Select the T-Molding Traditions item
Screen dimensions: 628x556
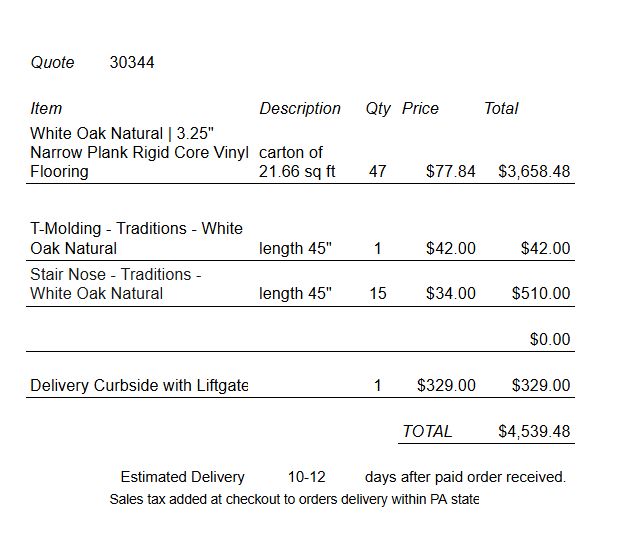[x=136, y=238]
